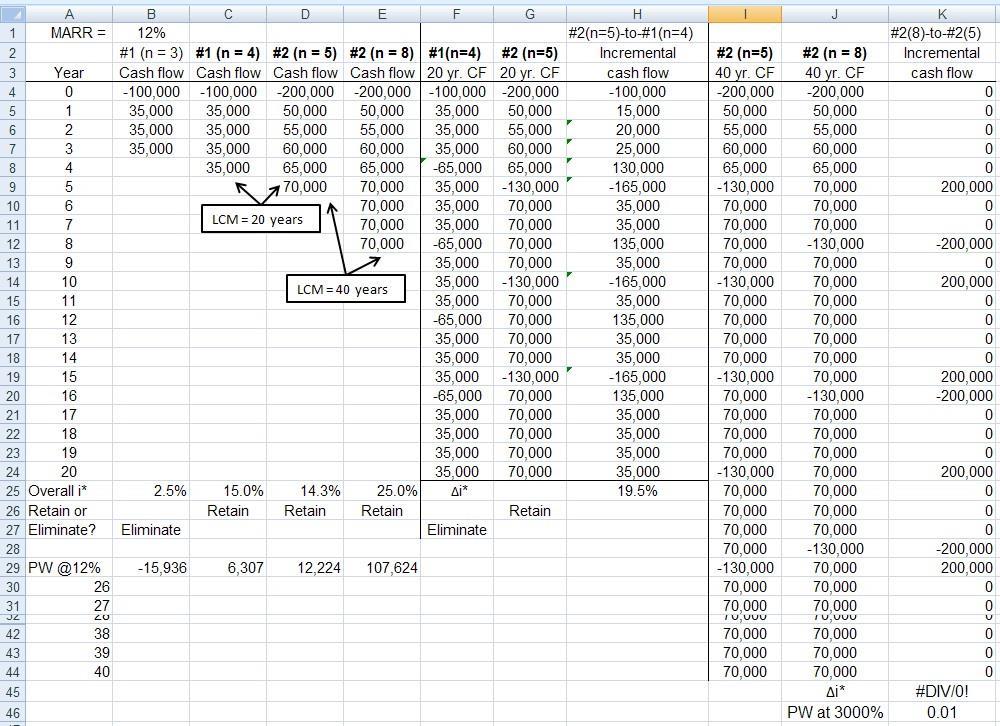Image resolution: width=1000 pixels, height=726 pixels.
Task: Select the 12% MARR value cell
Action: (151, 33)
